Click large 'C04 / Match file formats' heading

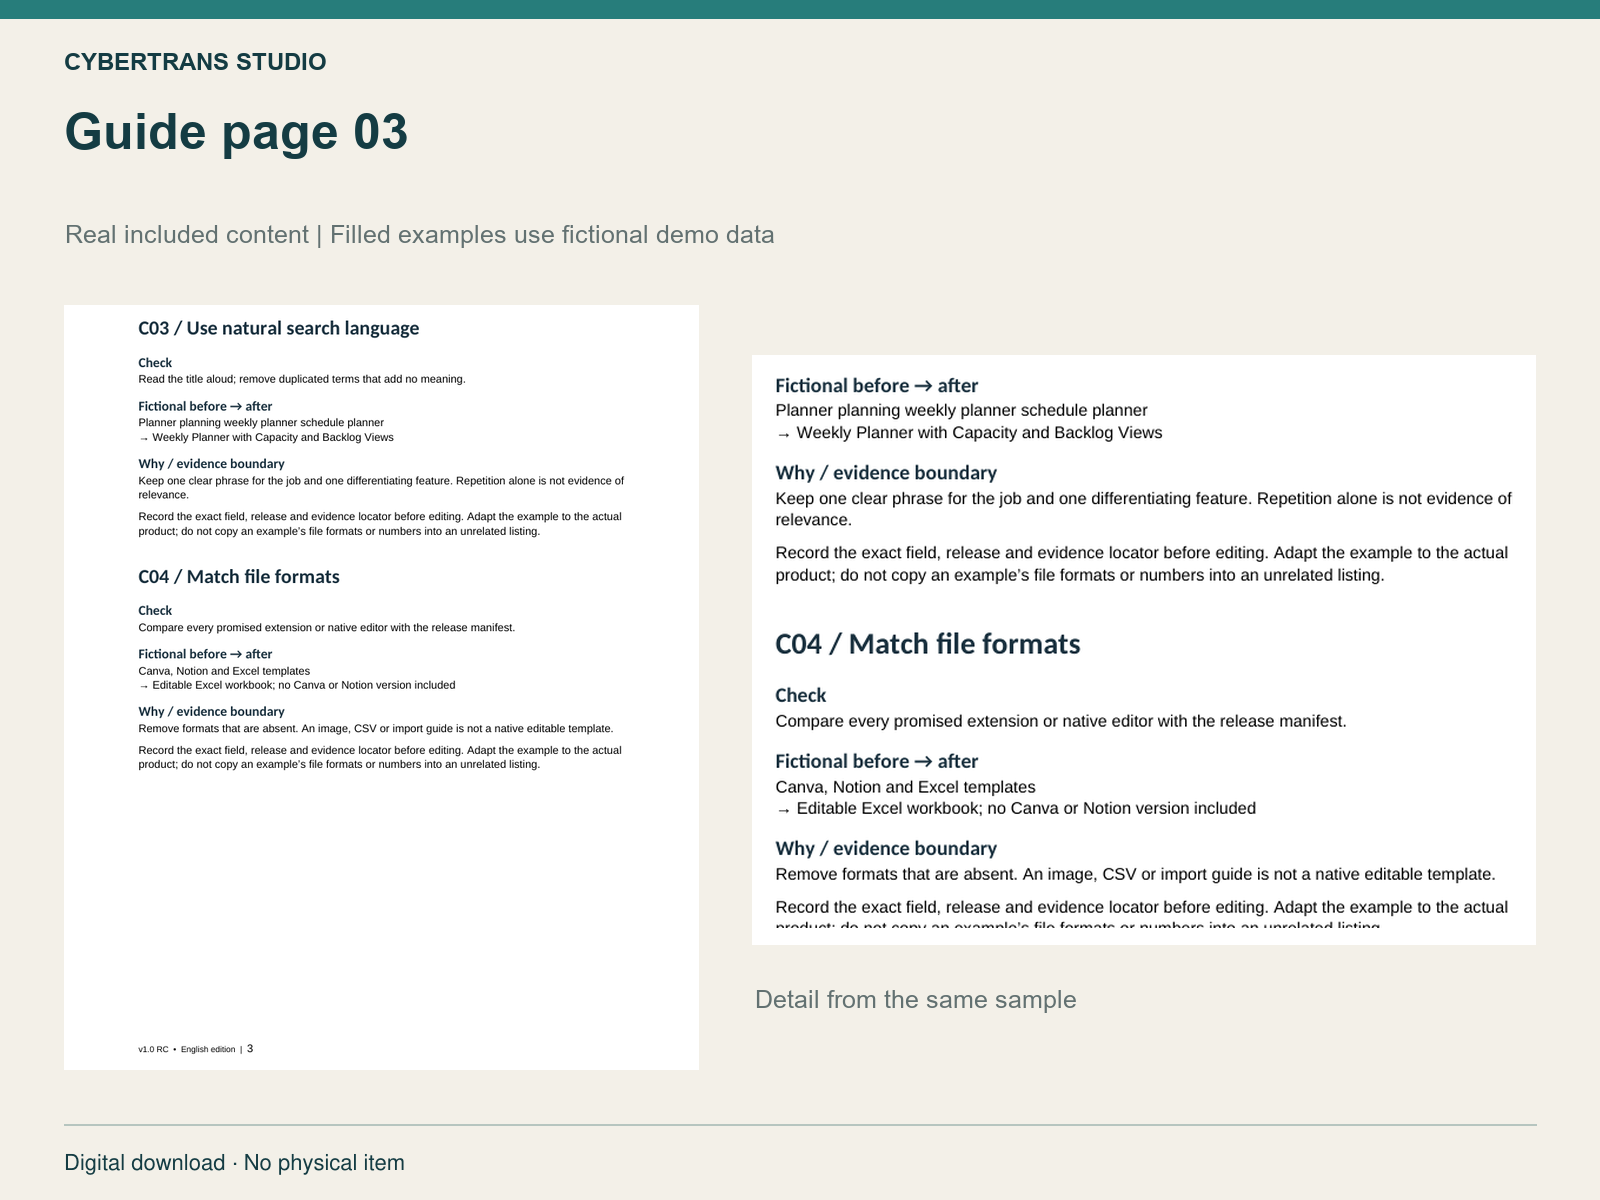tap(928, 644)
